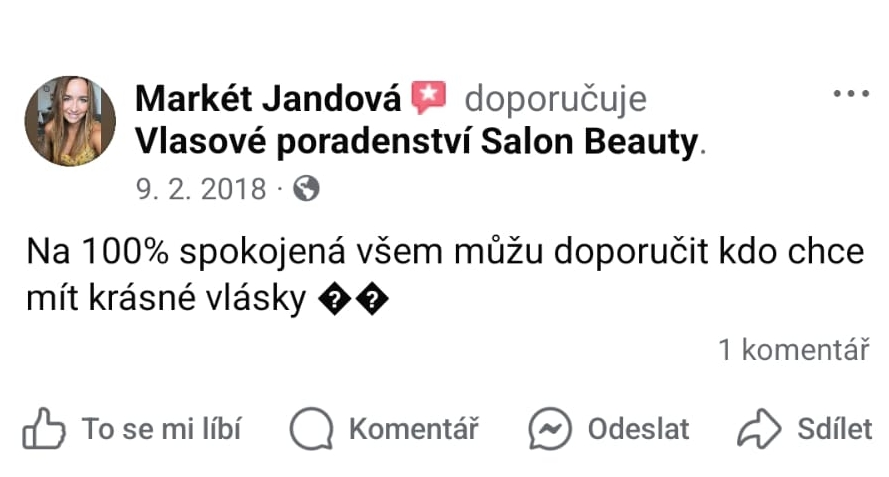Click the globe public privacy icon
Viewport: 889px width, 477px height.
[306, 189]
